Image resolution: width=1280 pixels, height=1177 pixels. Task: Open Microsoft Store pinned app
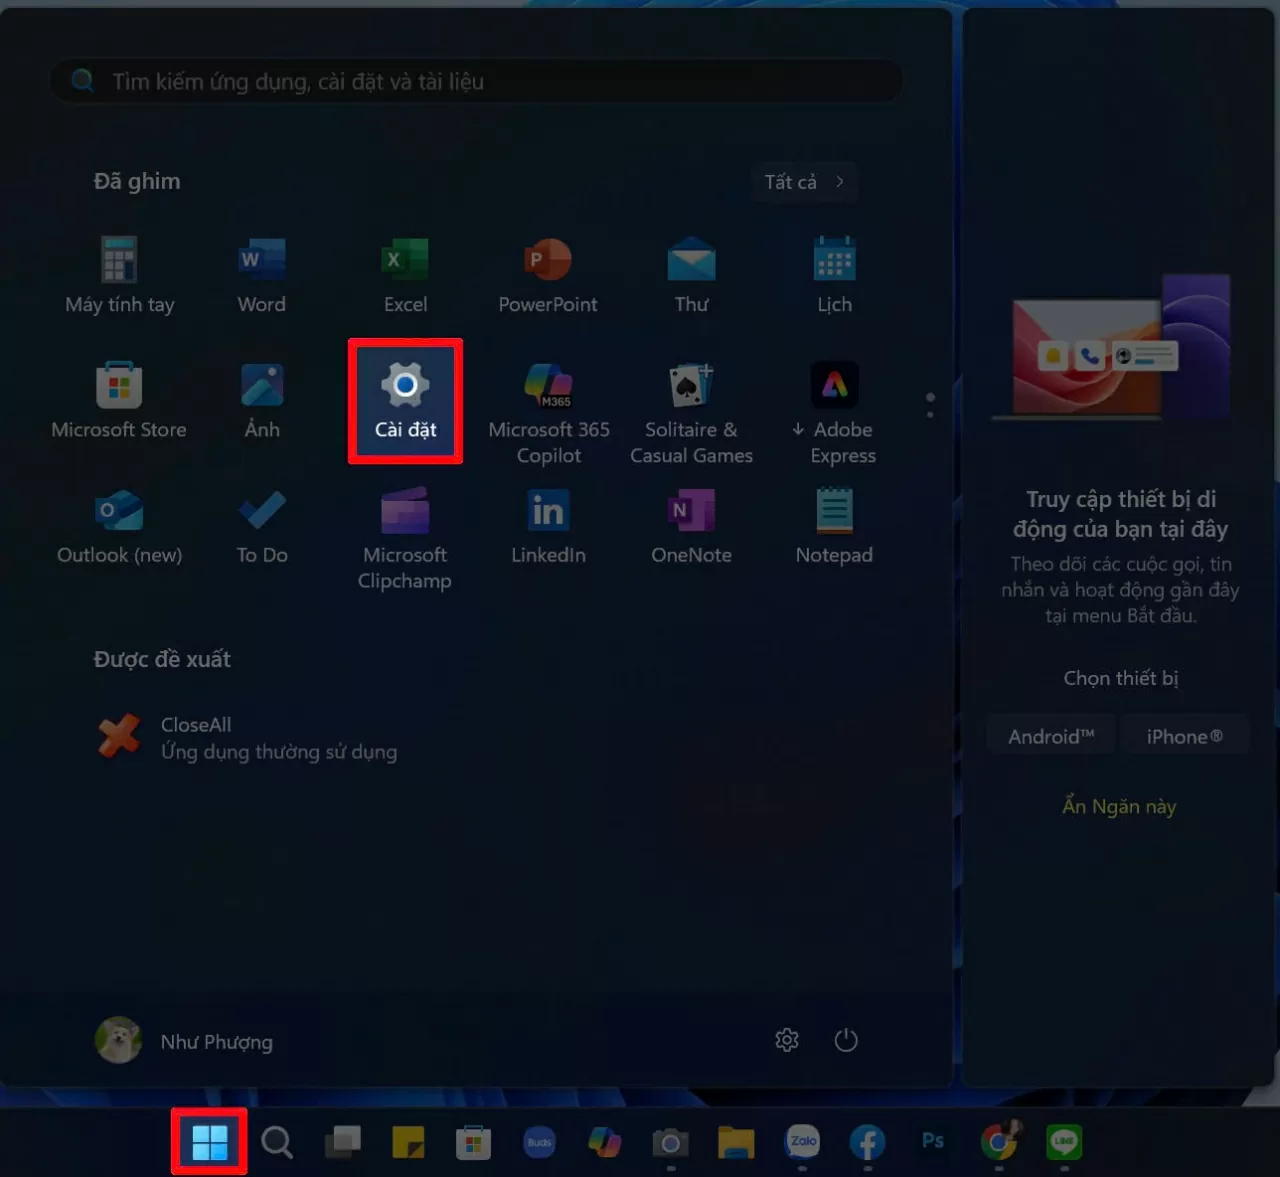click(119, 400)
